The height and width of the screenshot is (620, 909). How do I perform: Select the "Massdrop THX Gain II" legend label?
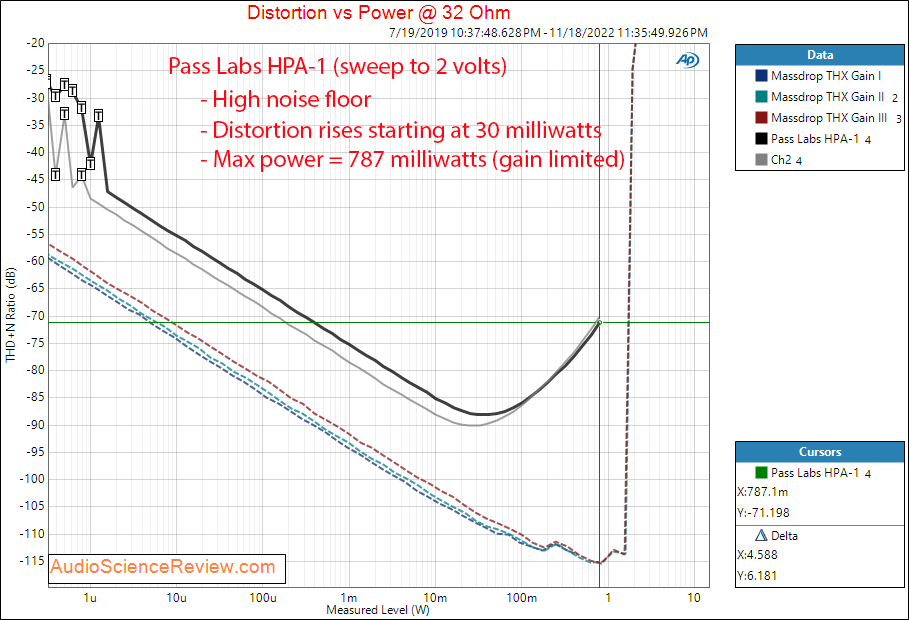click(827, 97)
